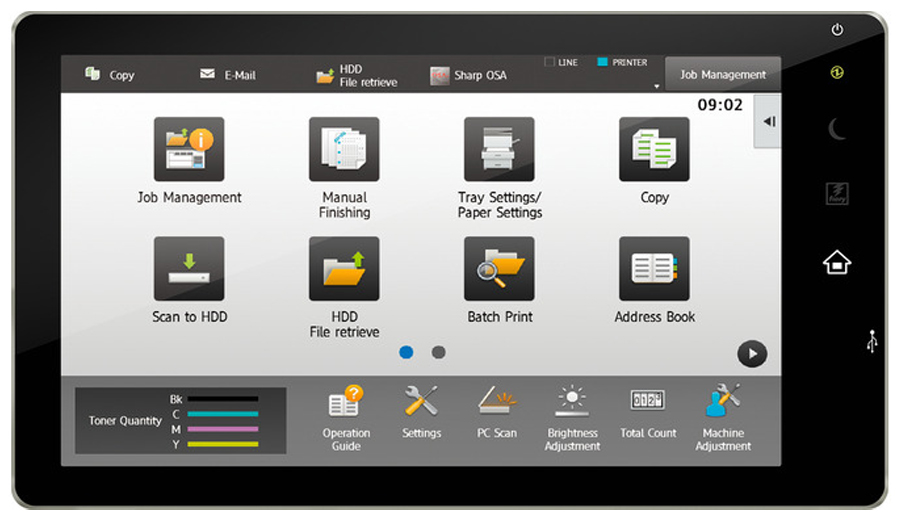Open the Job Management home icon
Image resolution: width=900 pixels, height=520 pixels.
(188, 150)
